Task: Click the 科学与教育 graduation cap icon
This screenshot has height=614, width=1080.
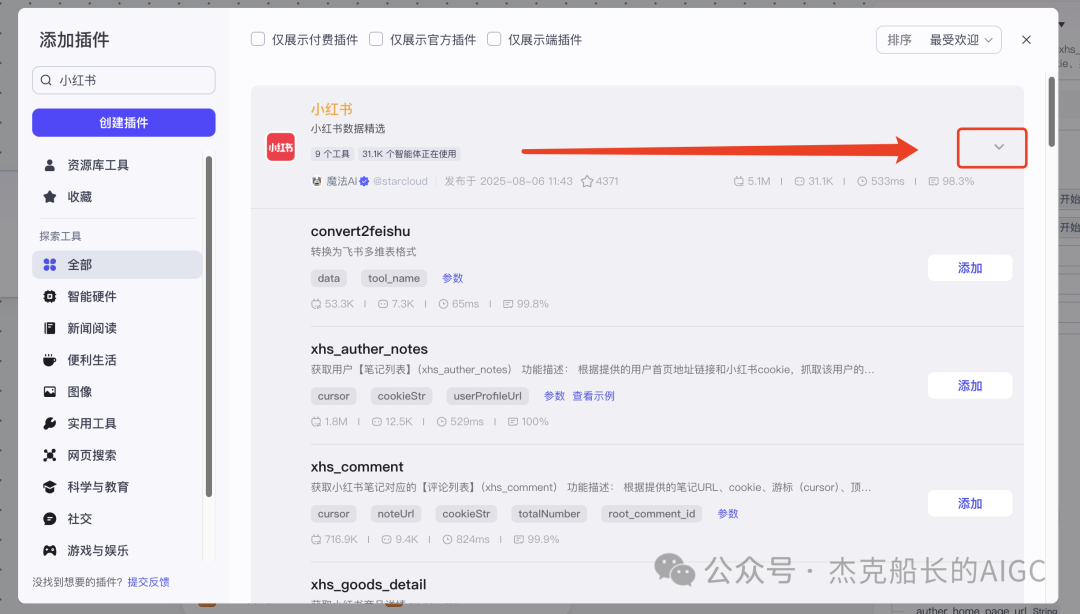Action: tap(50, 487)
